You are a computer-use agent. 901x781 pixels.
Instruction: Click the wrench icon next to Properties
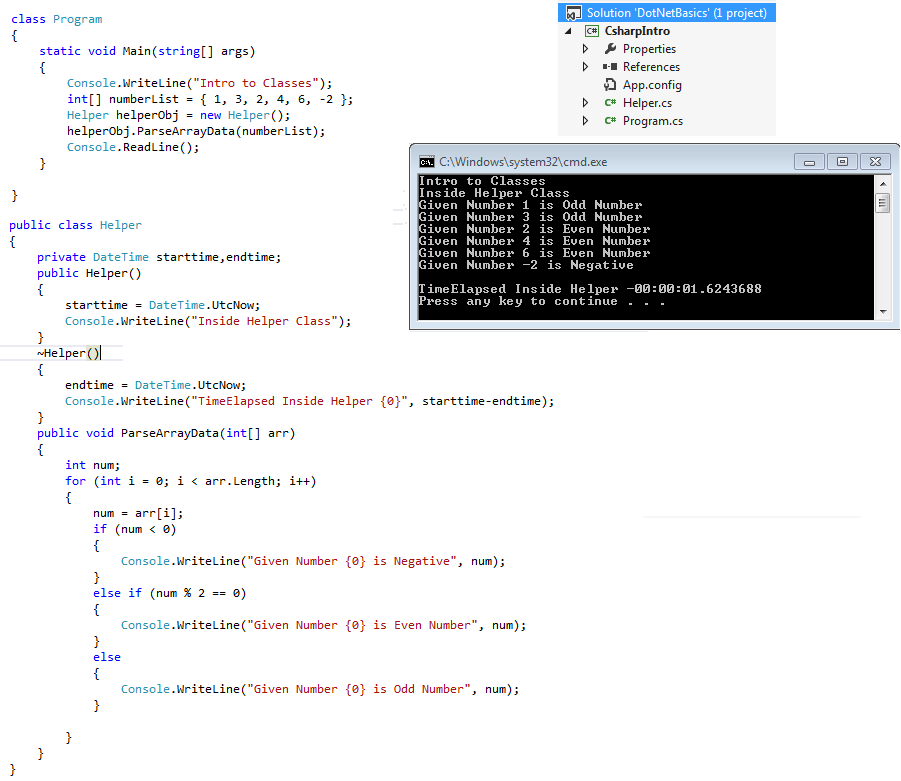pos(611,48)
